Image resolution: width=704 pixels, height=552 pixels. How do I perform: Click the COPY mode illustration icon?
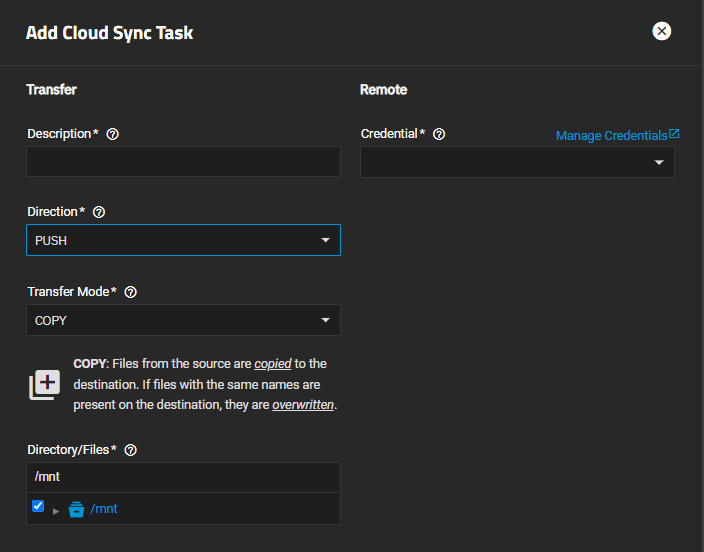[44, 384]
